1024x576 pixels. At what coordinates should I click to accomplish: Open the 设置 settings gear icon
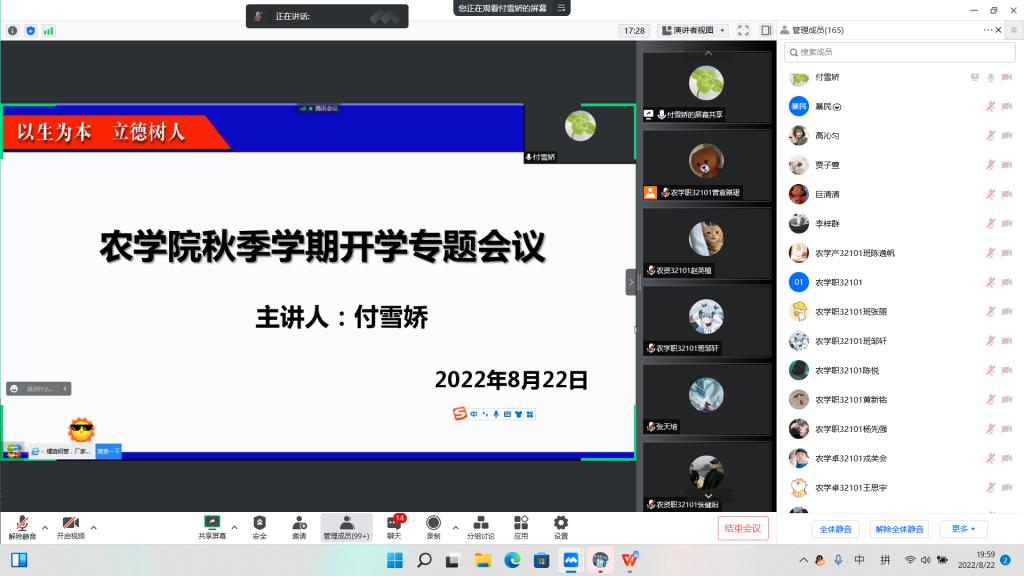tap(561, 523)
